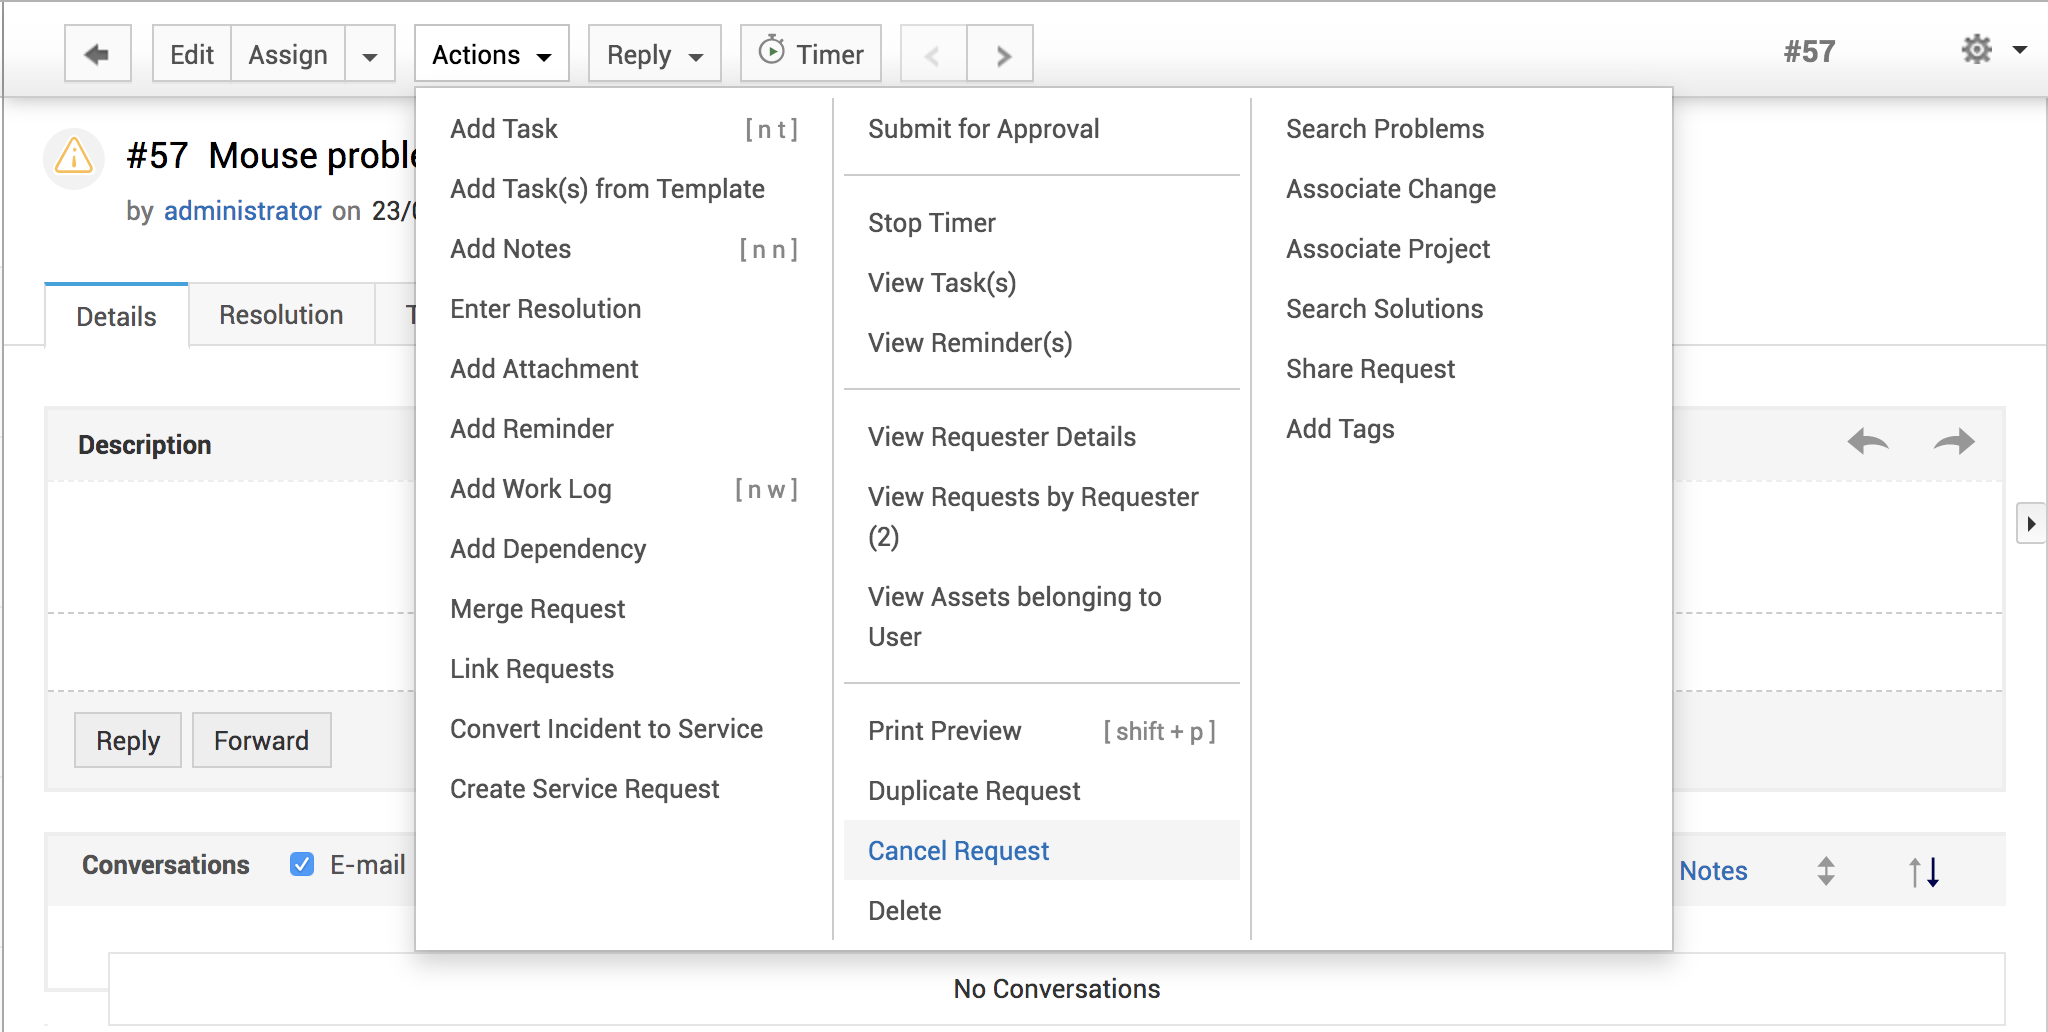
Task: Switch to the Details tab
Action: pos(117,316)
